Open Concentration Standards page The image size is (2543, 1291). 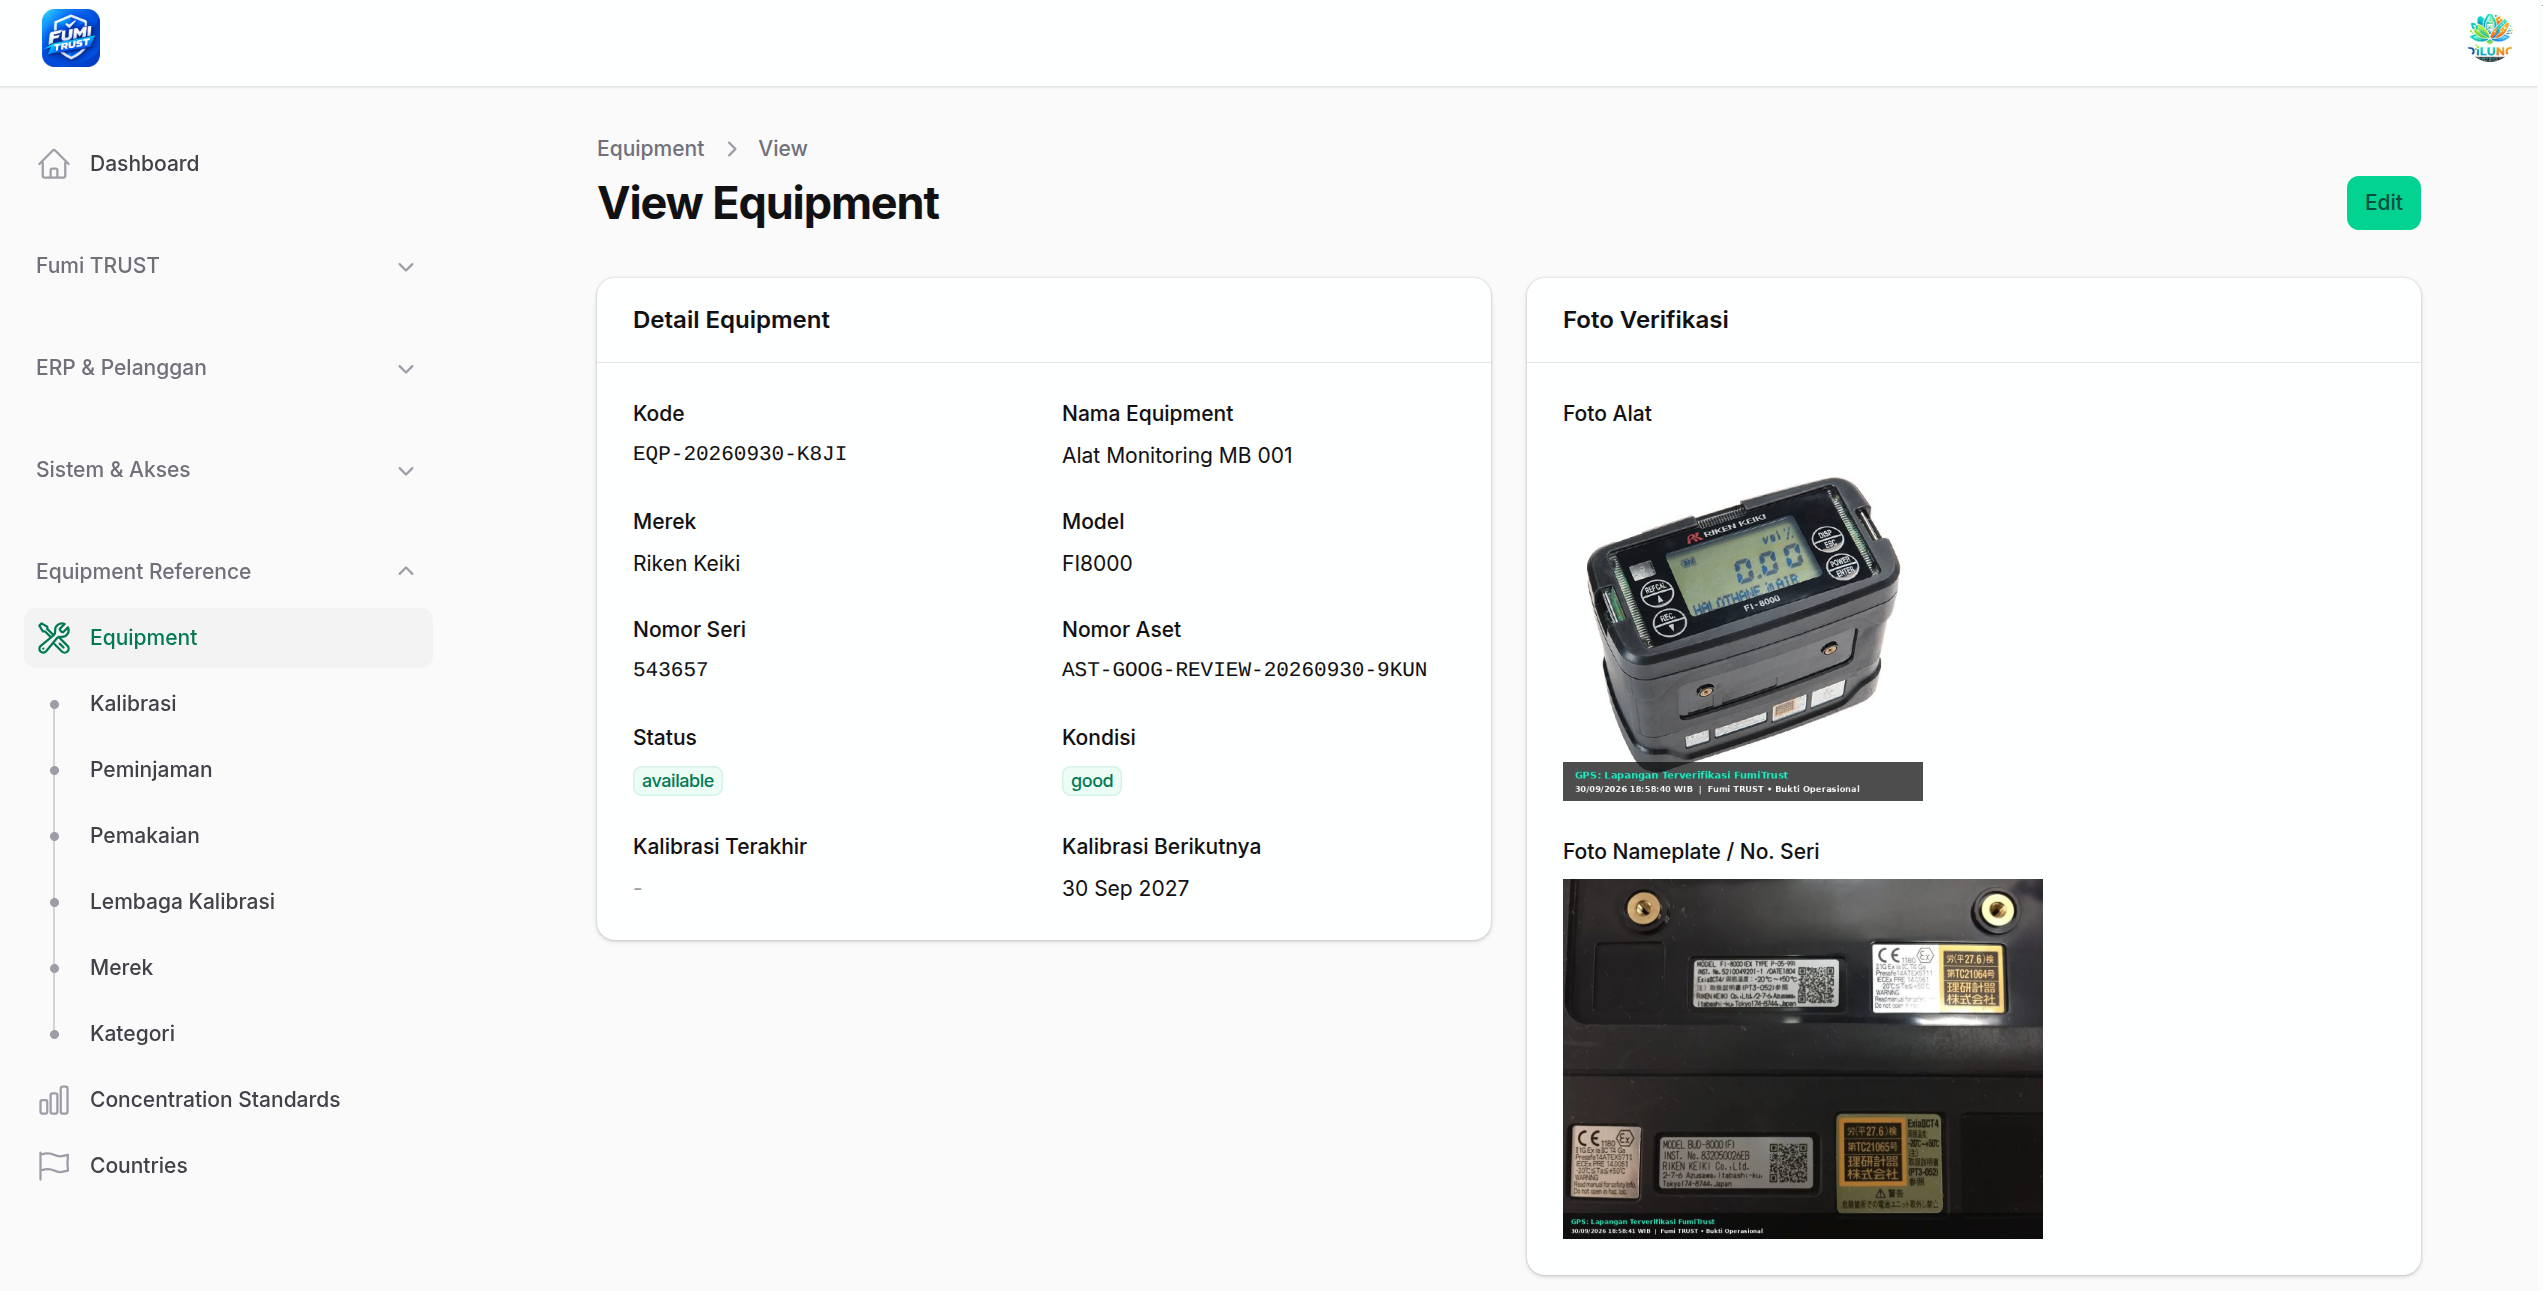228,1100
